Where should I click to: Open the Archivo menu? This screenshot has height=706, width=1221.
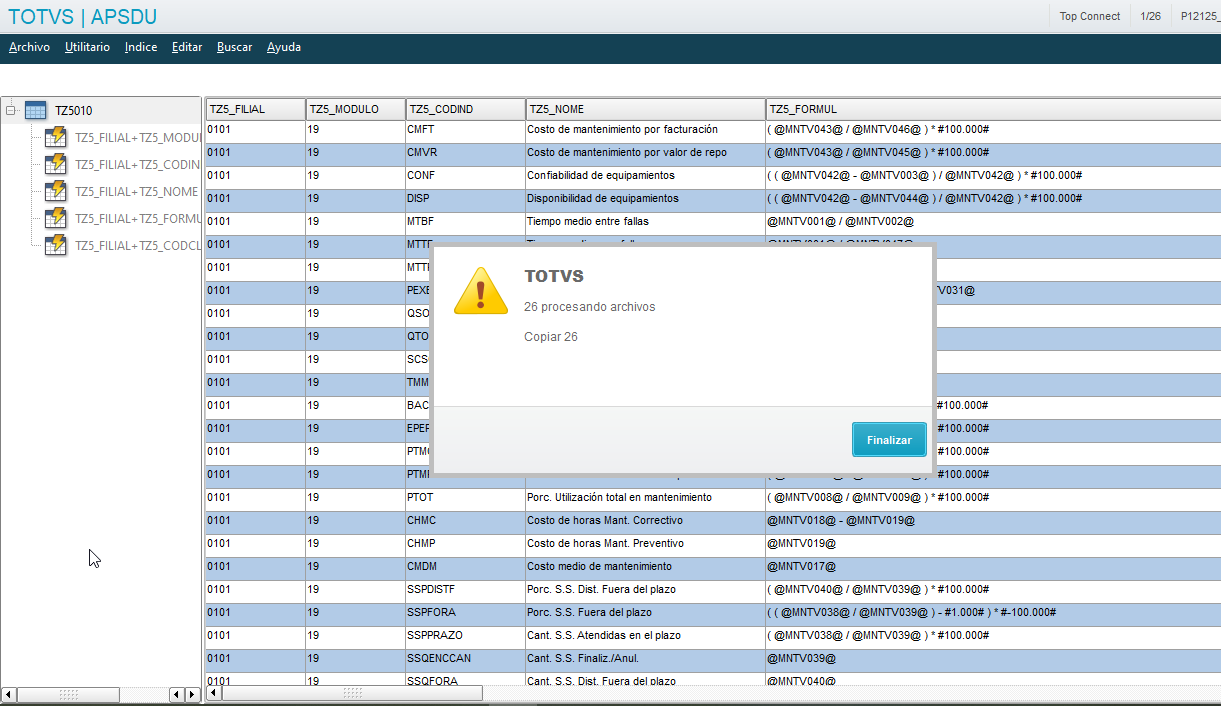tap(29, 47)
